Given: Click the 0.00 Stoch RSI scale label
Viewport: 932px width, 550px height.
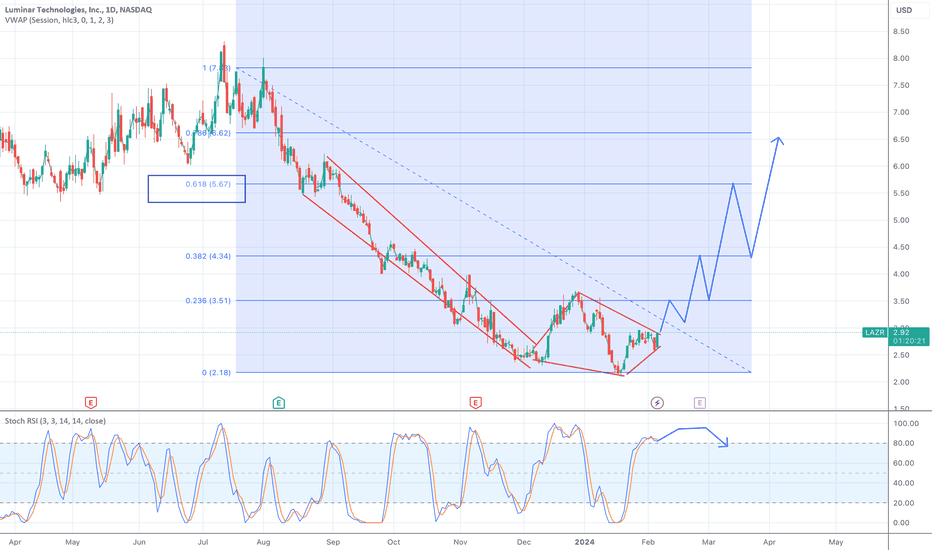Looking at the screenshot, I should pyautogui.click(x=902, y=523).
